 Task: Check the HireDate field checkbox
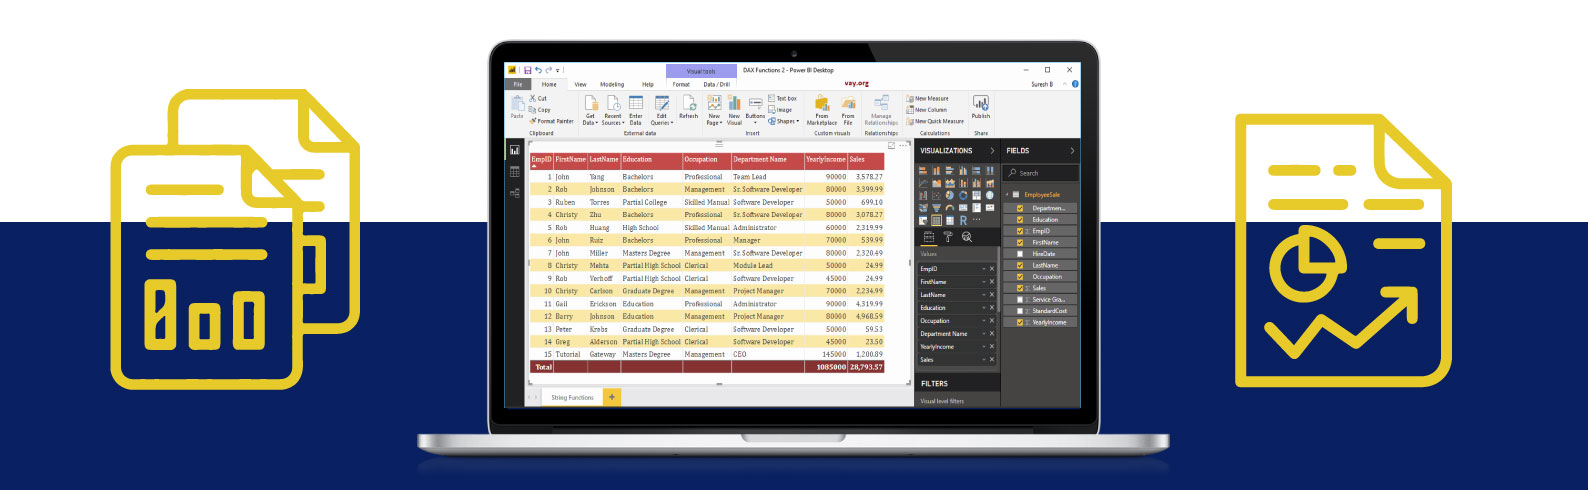[x=1020, y=254]
